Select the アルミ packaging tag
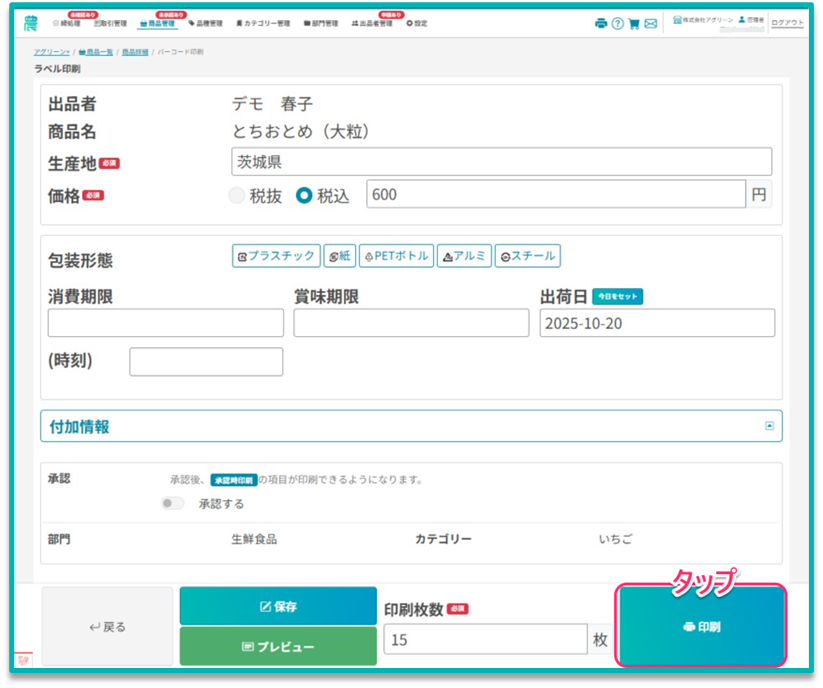 coord(464,256)
